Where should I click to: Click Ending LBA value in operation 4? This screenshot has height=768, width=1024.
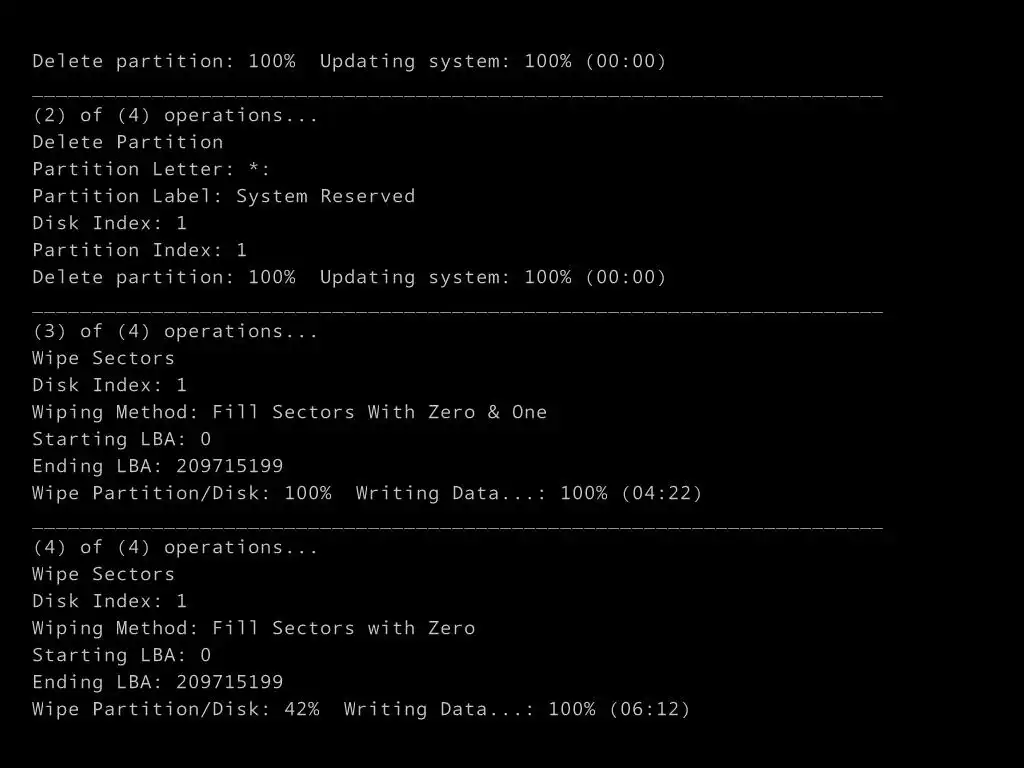(x=229, y=682)
